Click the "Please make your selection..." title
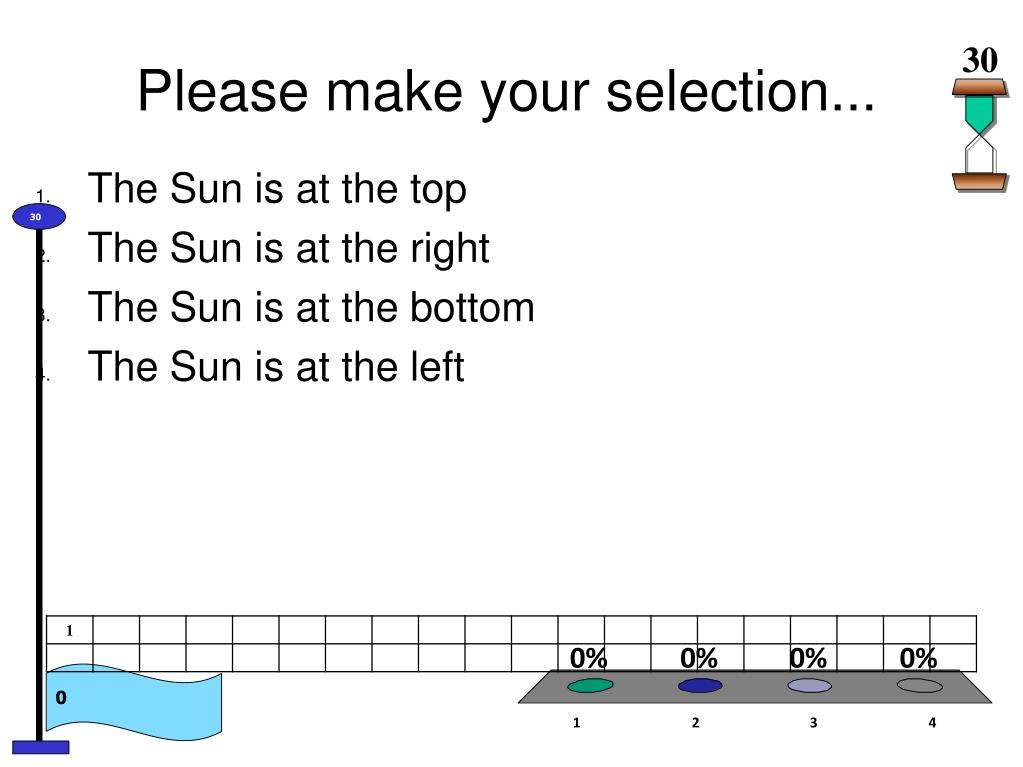Viewport: 1023px width, 767px height. [x=506, y=92]
